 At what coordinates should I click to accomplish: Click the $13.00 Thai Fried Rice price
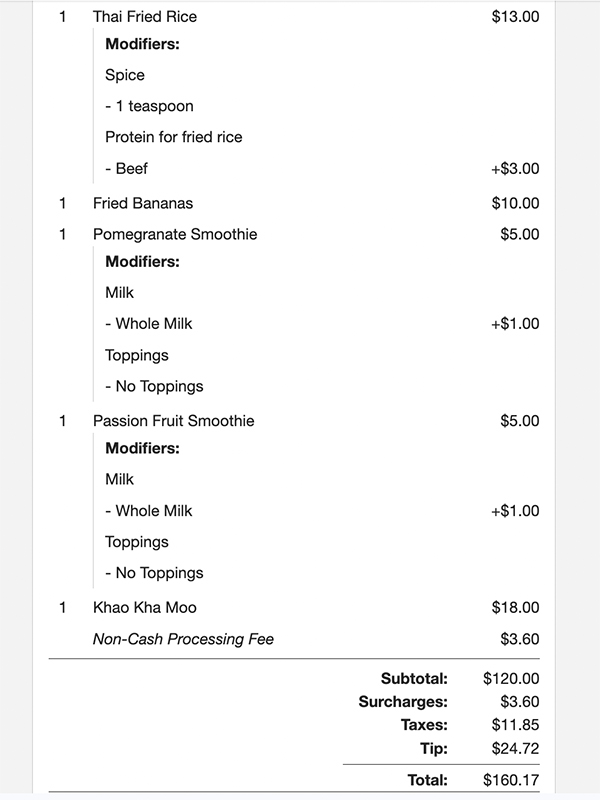515,17
